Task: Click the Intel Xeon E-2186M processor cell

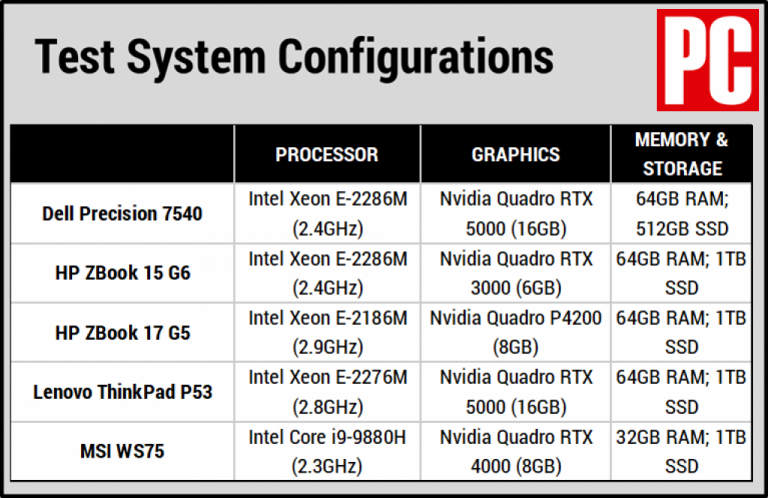Action: (x=327, y=333)
